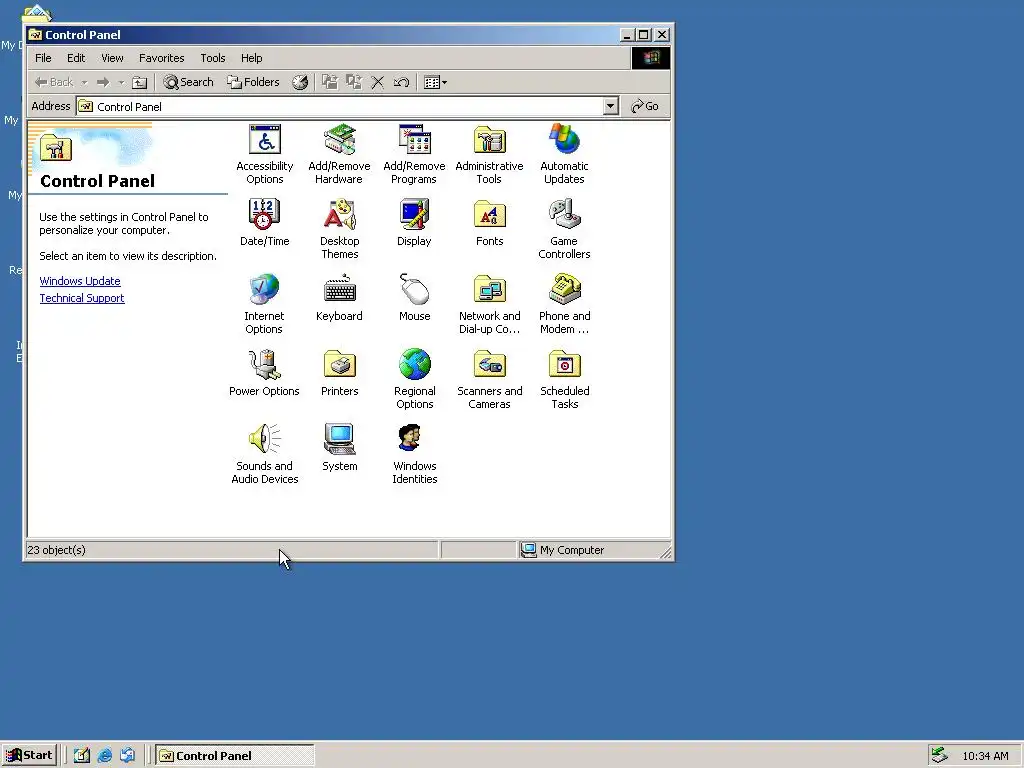This screenshot has width=1024, height=768.
Task: Expand the Back history dropdown arrow
Action: (84, 82)
